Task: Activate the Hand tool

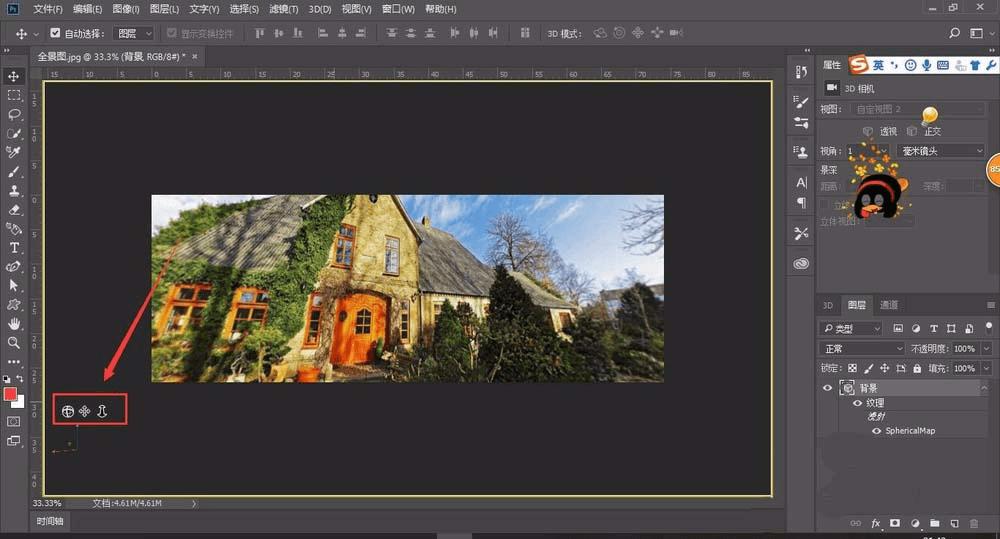Action: pos(14,324)
